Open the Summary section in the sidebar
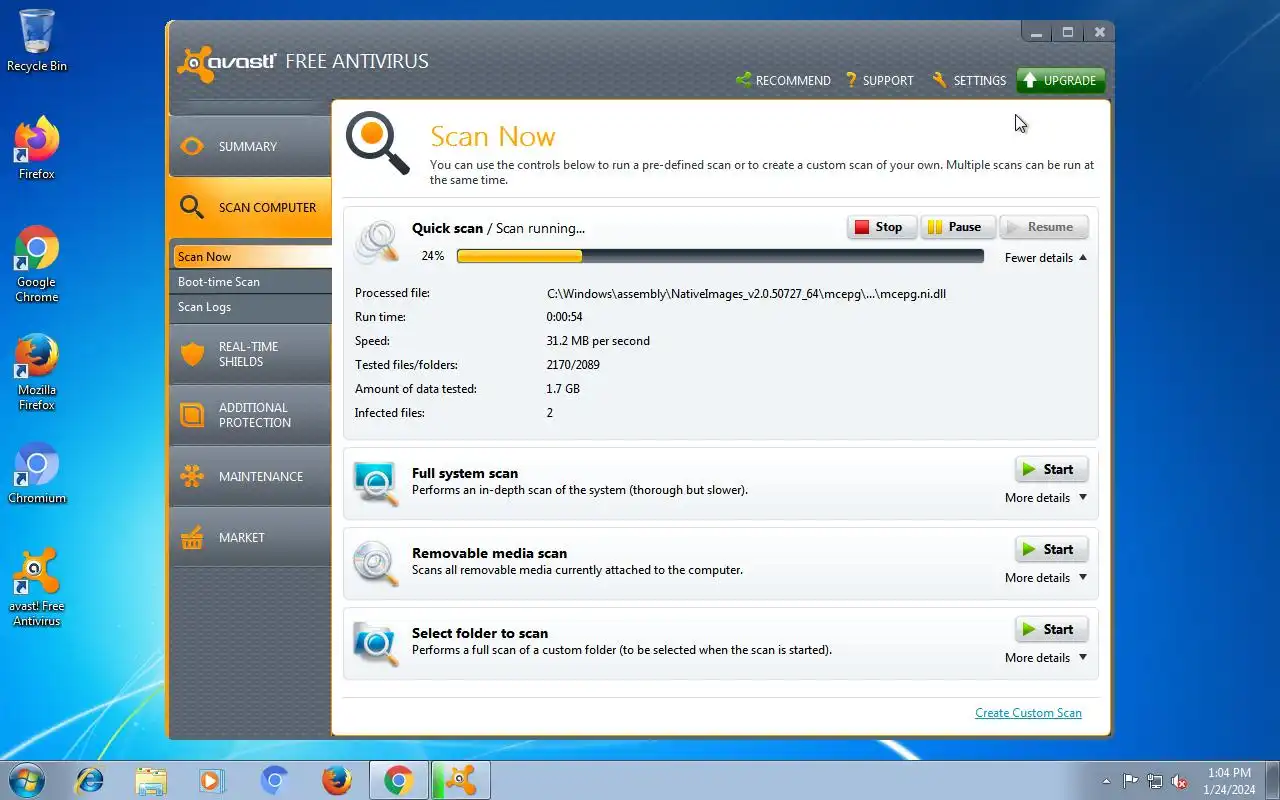 [x=250, y=147]
